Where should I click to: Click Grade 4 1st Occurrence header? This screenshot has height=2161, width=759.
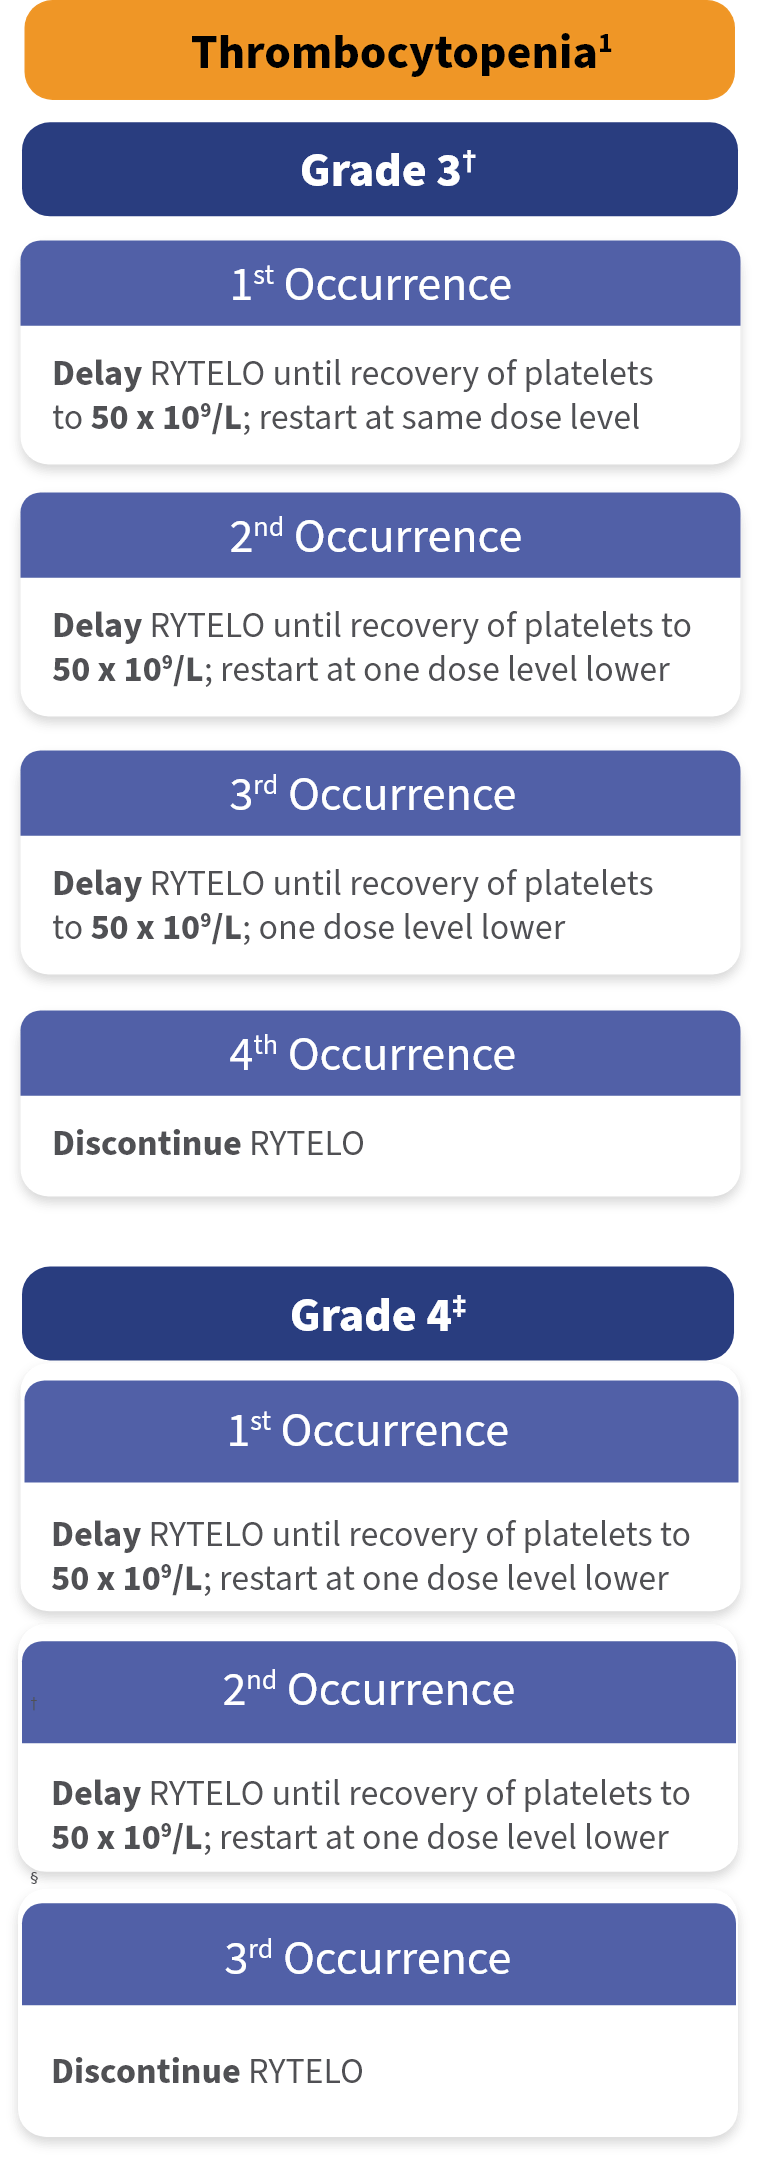[381, 1431]
